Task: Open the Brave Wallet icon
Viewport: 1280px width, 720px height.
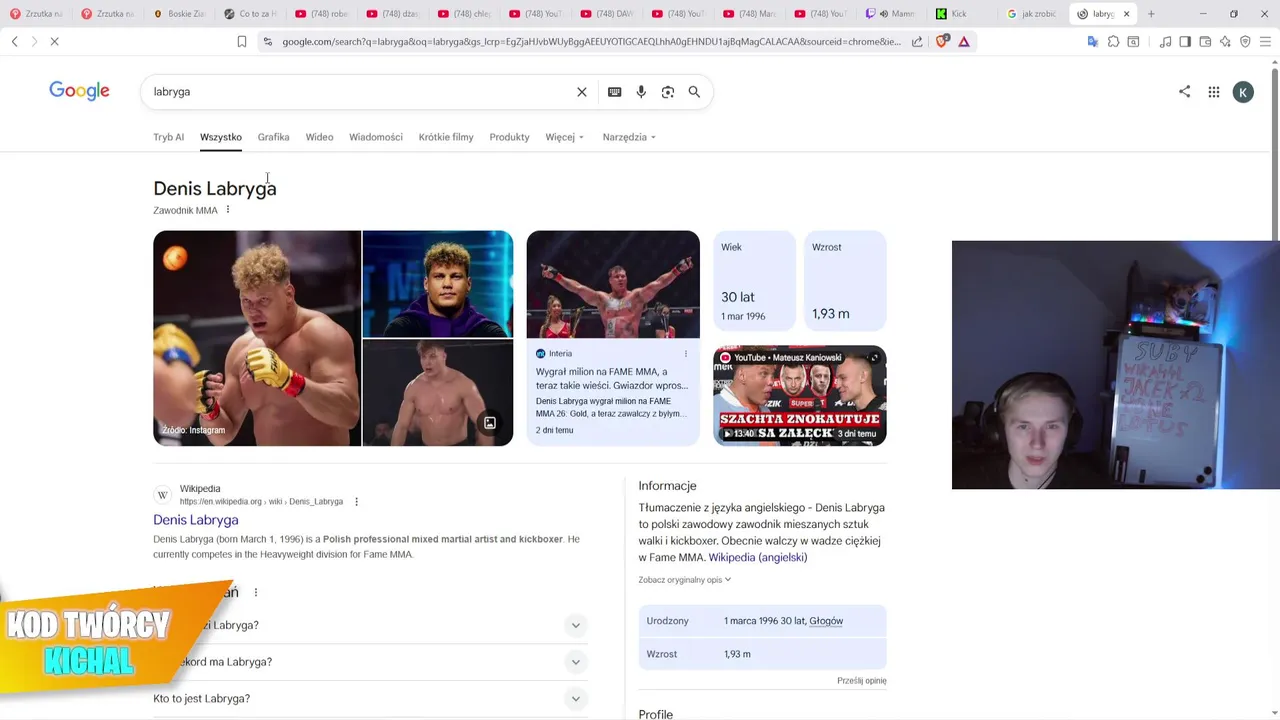Action: tap(1205, 41)
